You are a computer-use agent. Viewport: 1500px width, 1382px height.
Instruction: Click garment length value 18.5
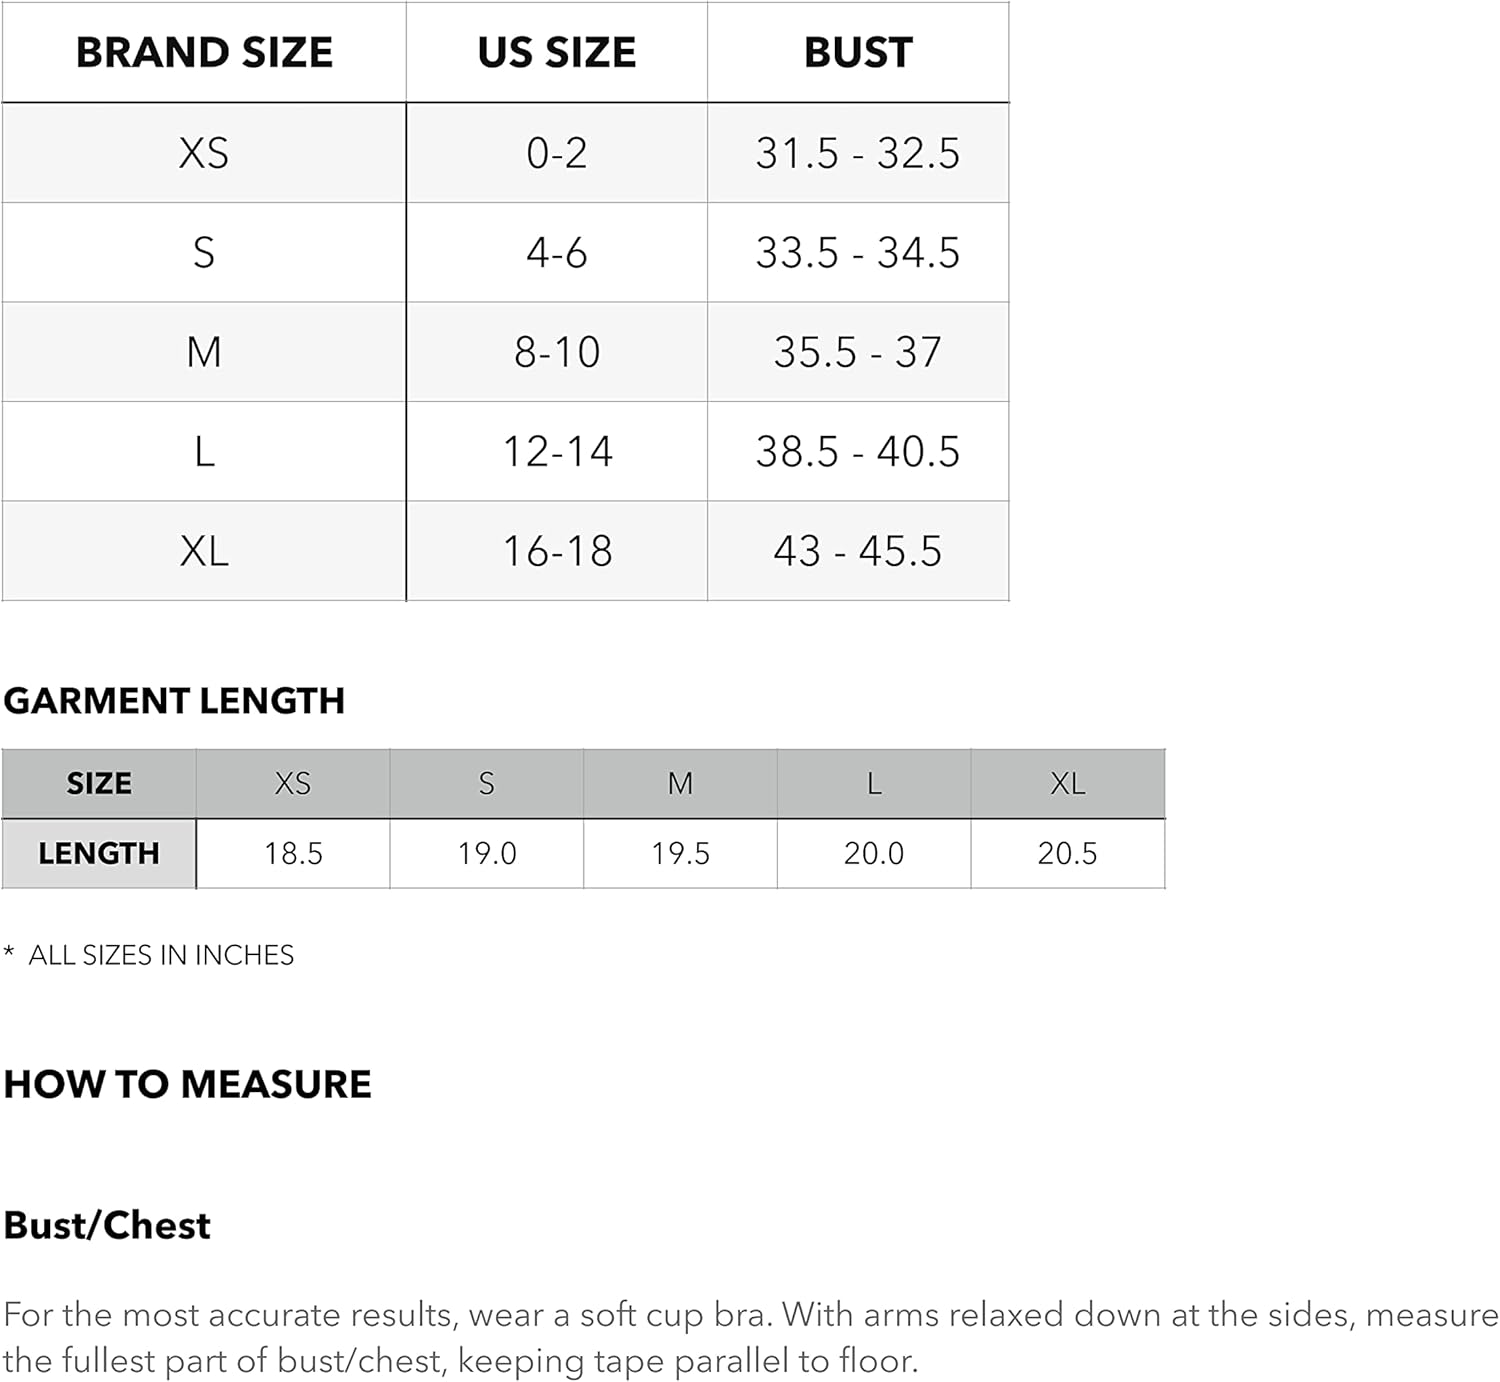(x=293, y=853)
